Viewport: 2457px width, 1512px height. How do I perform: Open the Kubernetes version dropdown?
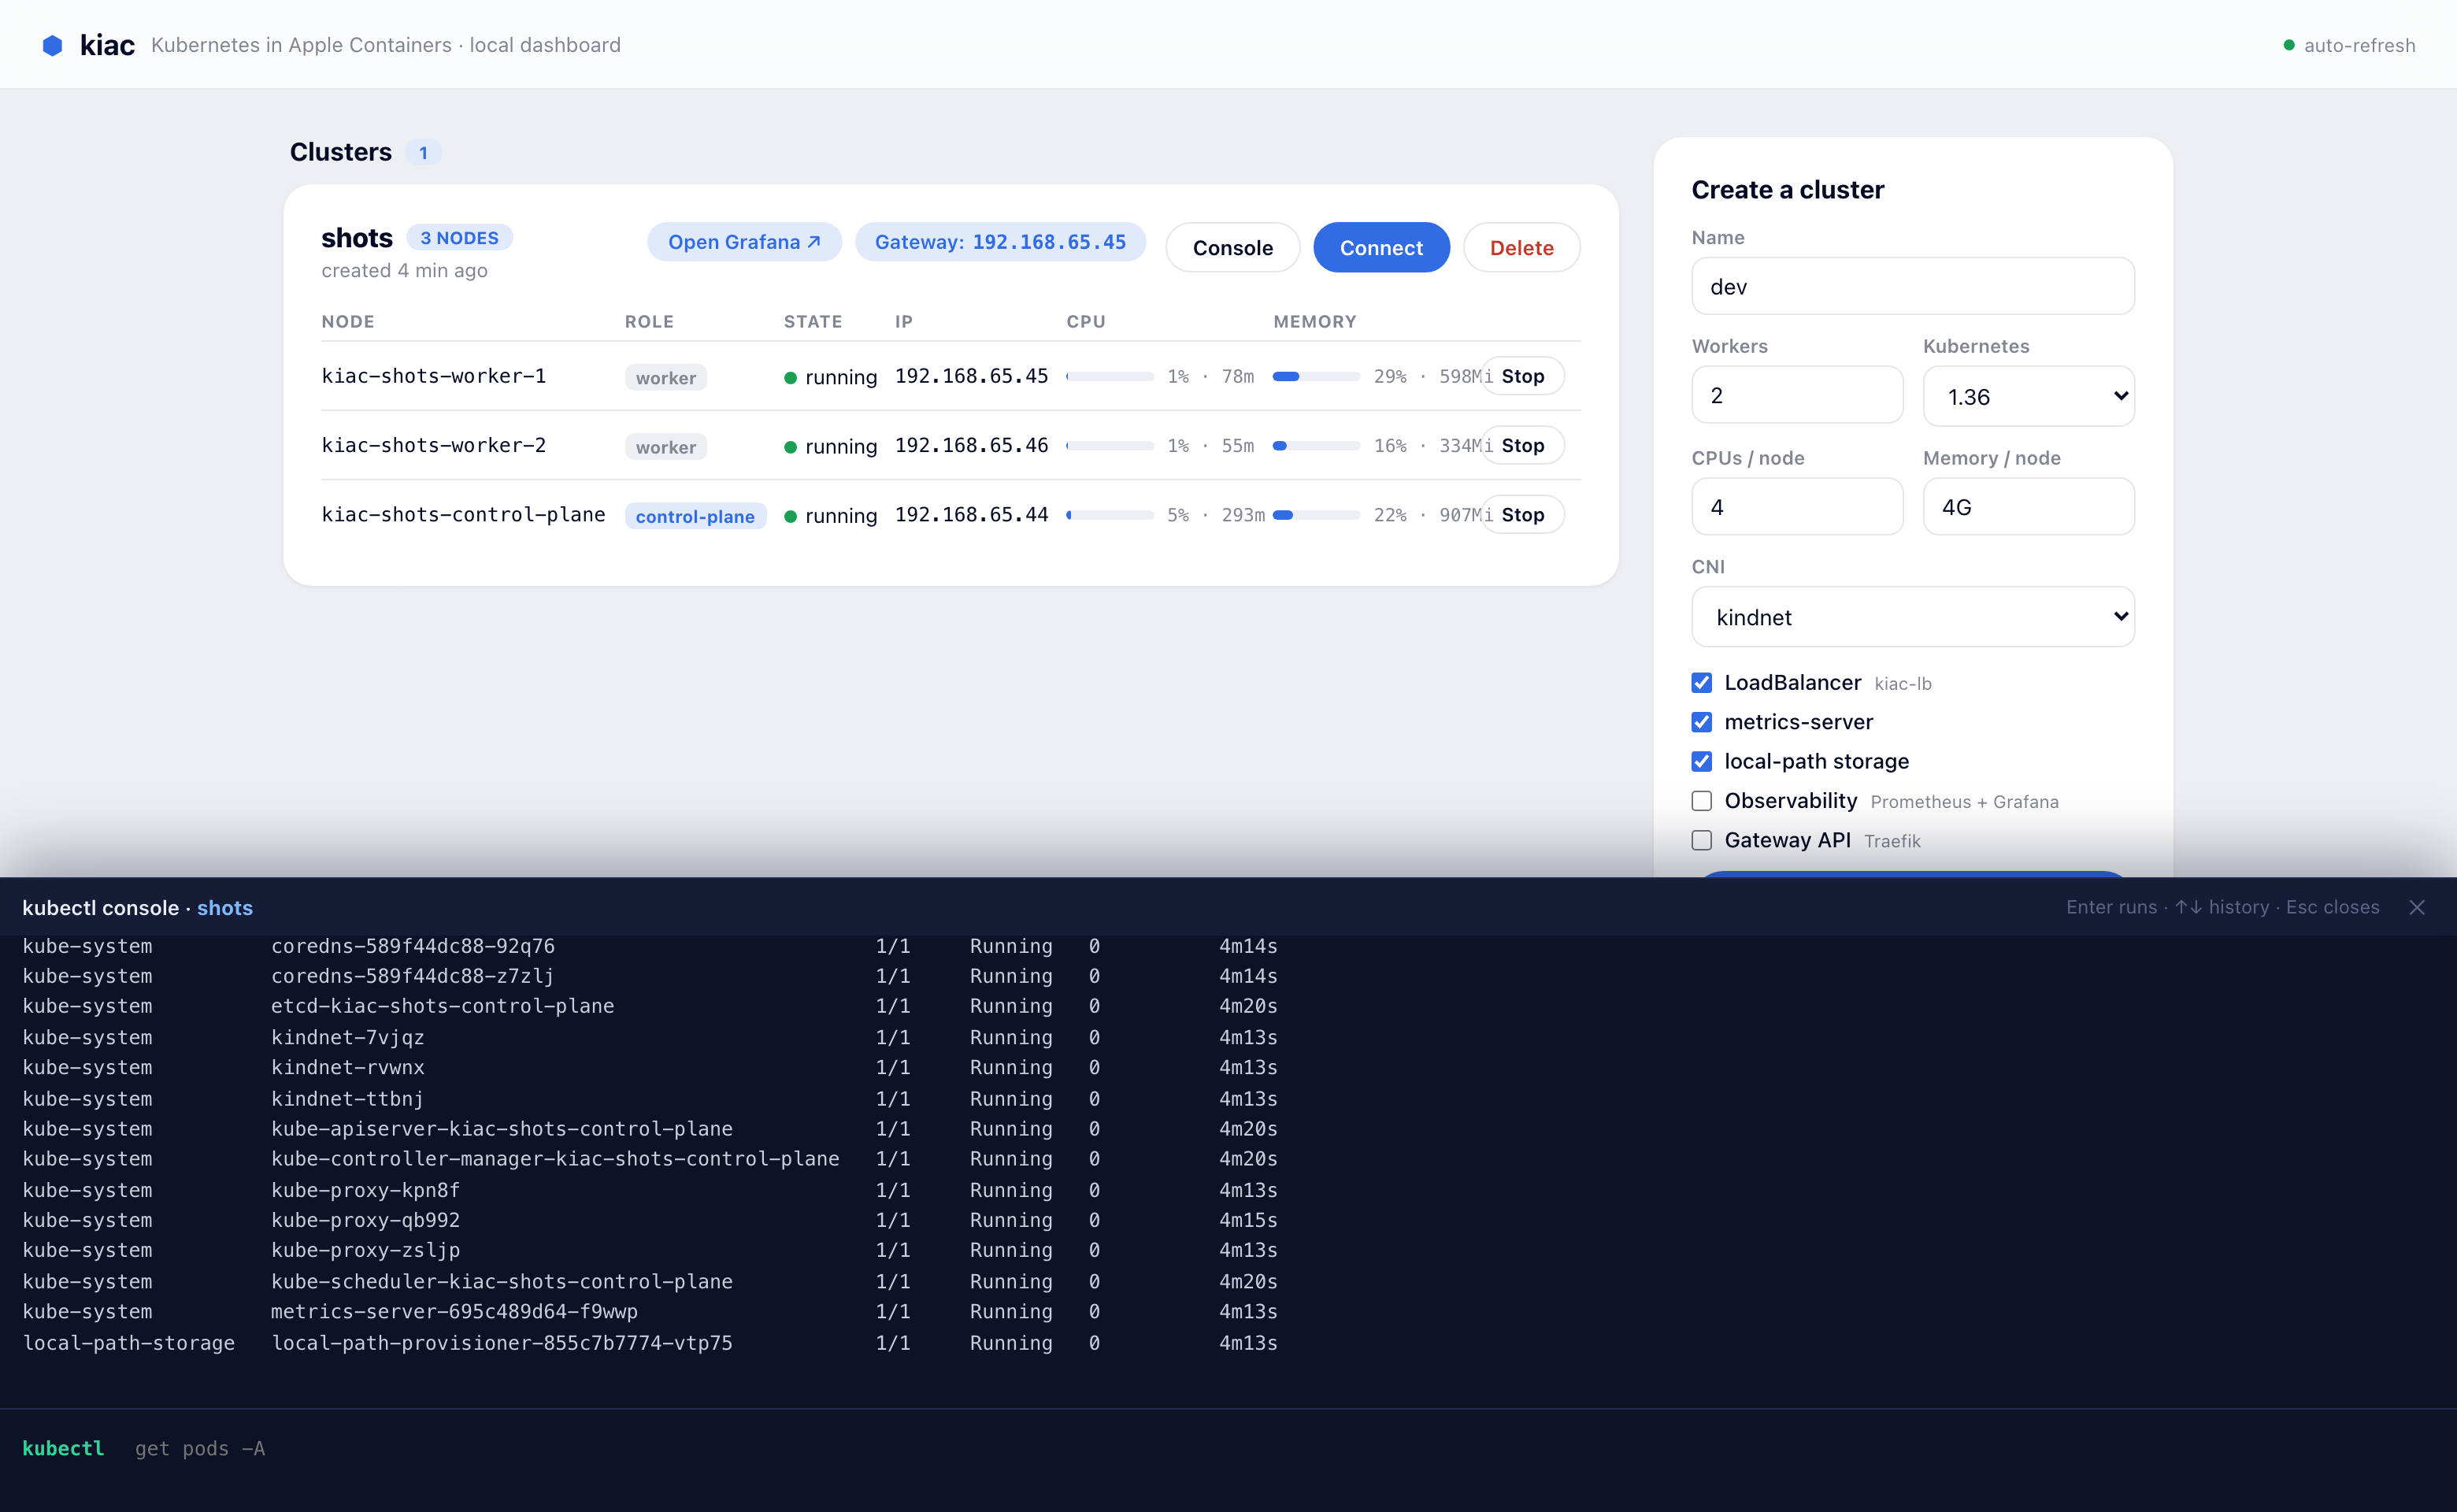[x=2029, y=396]
